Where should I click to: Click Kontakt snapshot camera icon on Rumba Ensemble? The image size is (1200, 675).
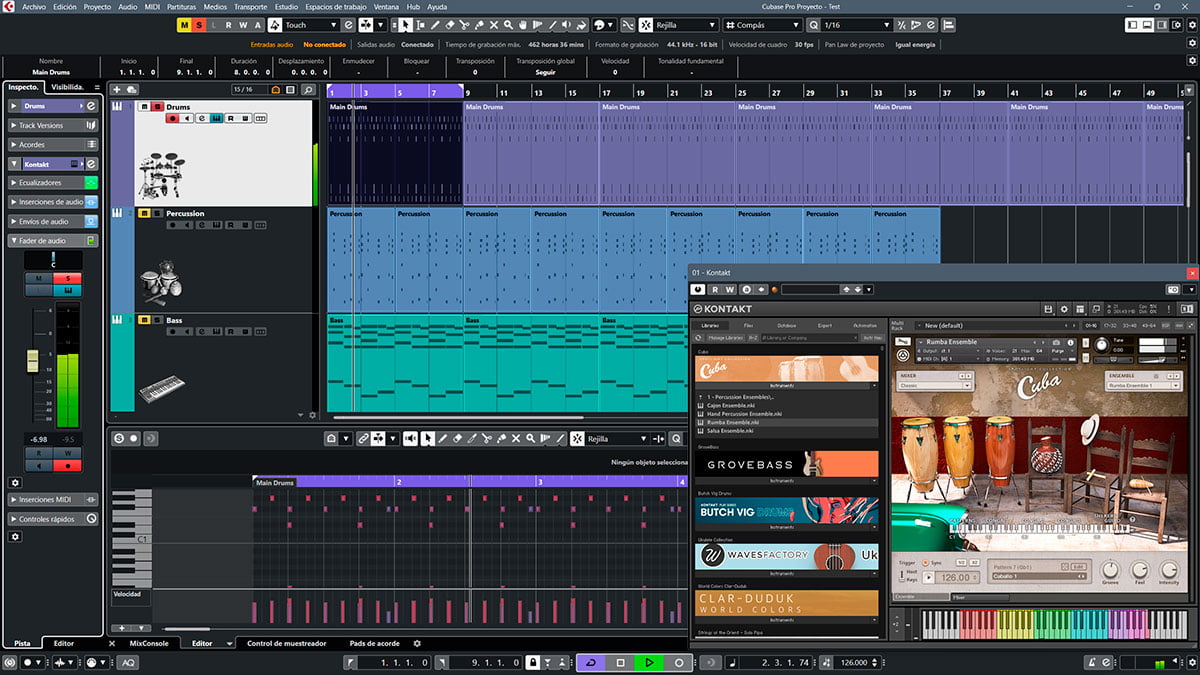[1055, 342]
